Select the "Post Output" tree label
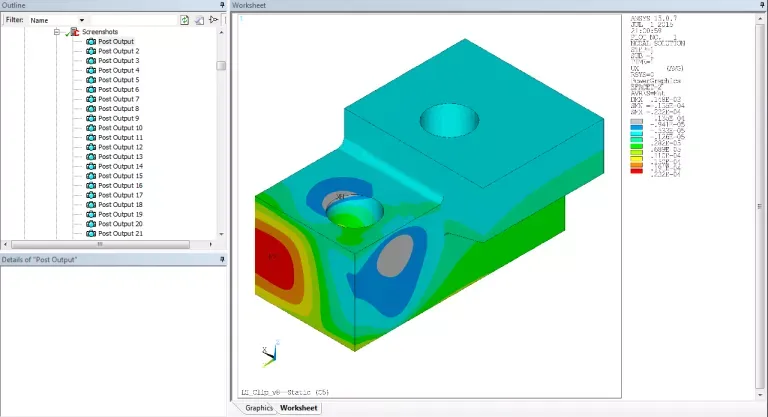768x417 pixels. [116, 42]
